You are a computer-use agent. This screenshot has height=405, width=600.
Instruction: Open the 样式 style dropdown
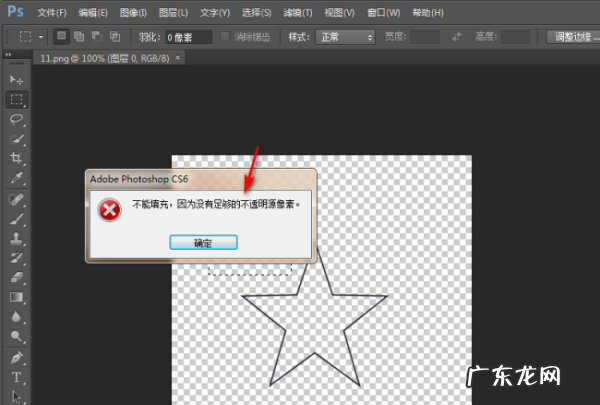point(346,37)
